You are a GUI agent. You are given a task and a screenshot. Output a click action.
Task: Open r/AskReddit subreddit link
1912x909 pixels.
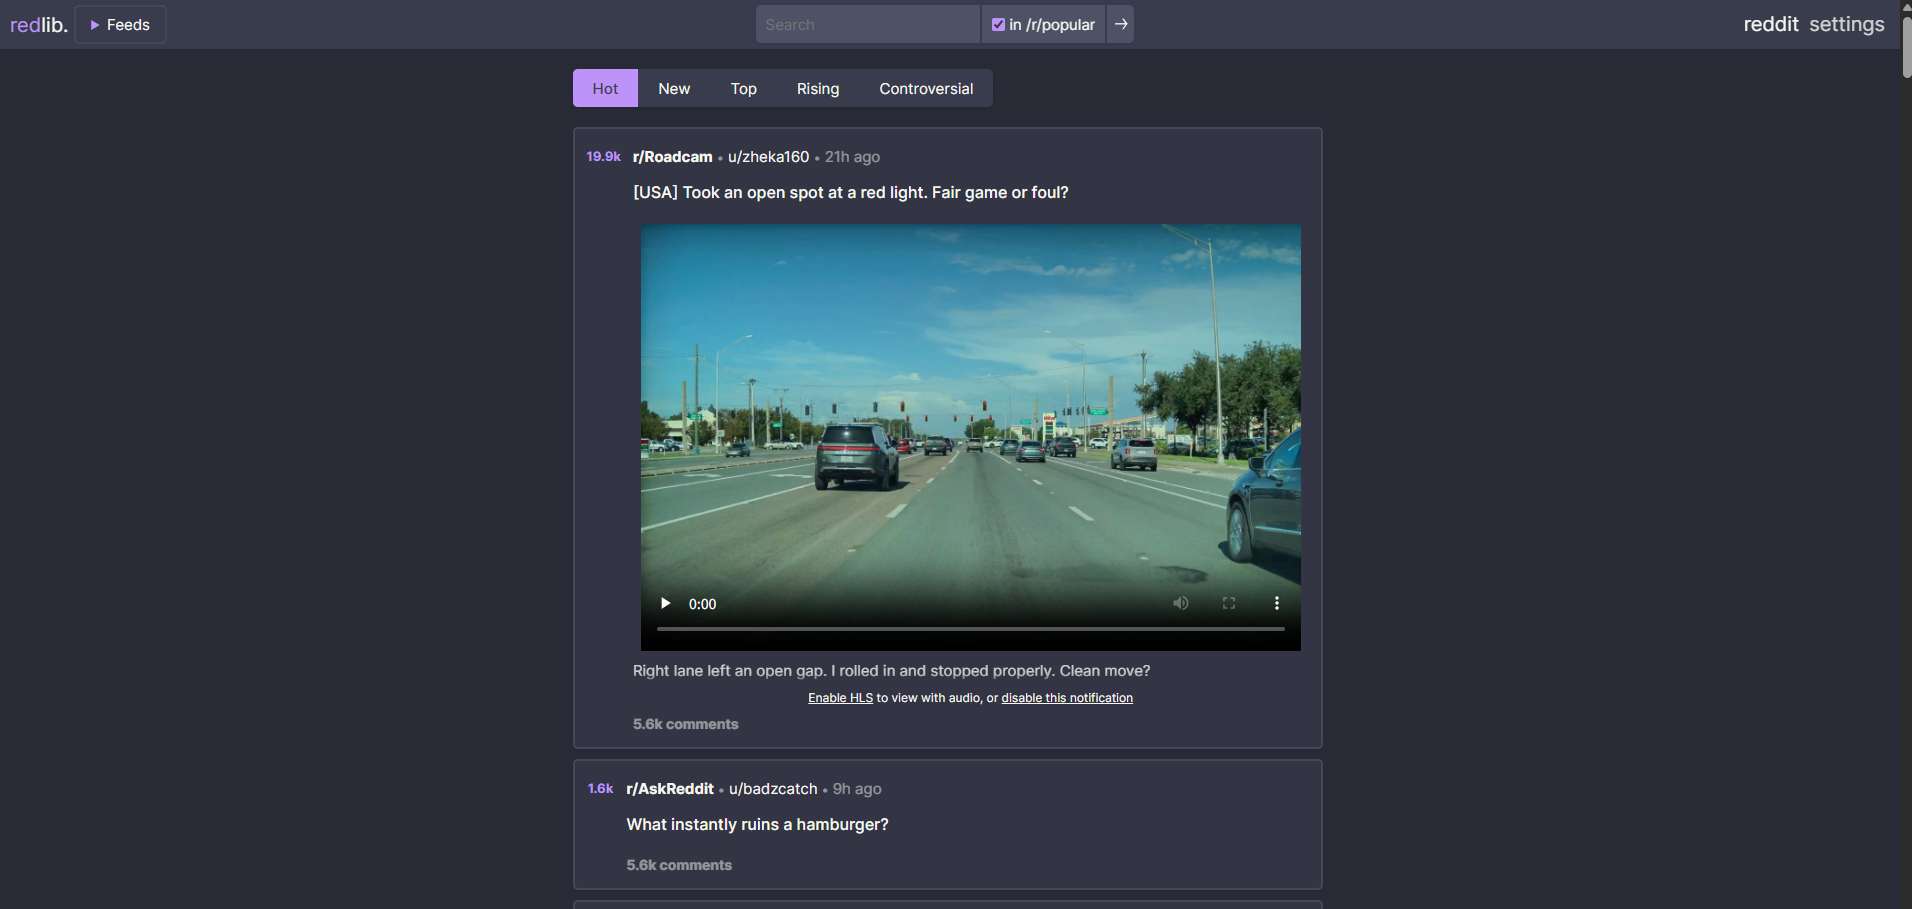pos(670,789)
